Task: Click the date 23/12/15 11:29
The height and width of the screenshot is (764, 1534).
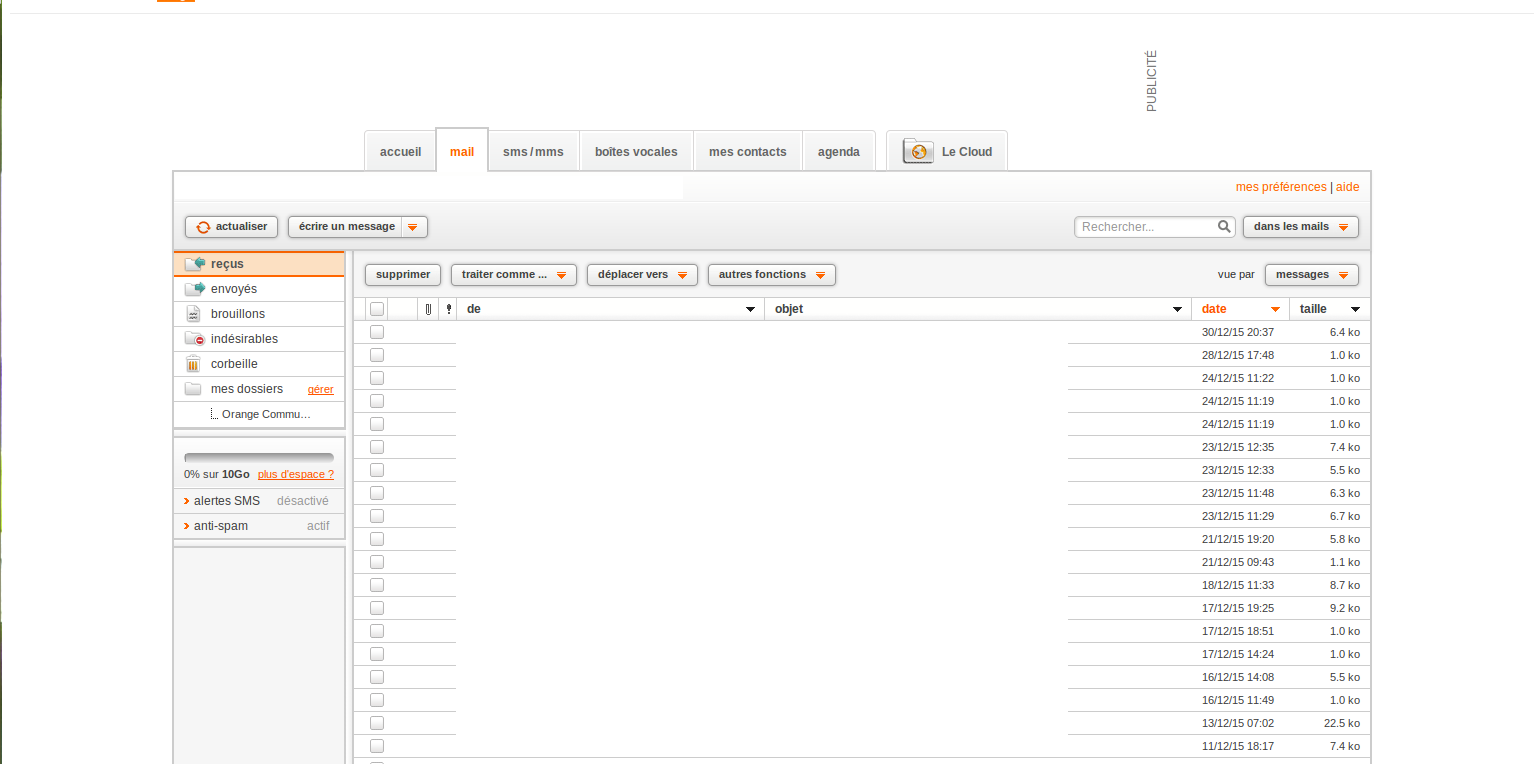Action: pos(1238,516)
